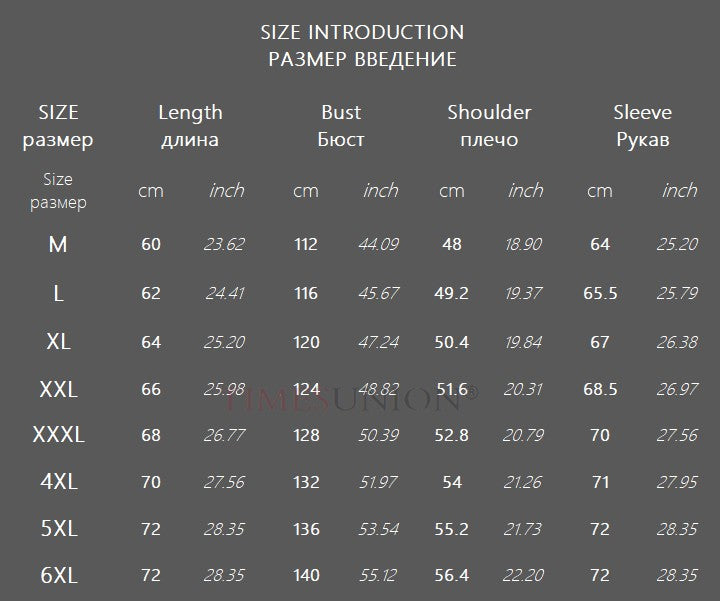Click the 5XL size row label

[58, 529]
